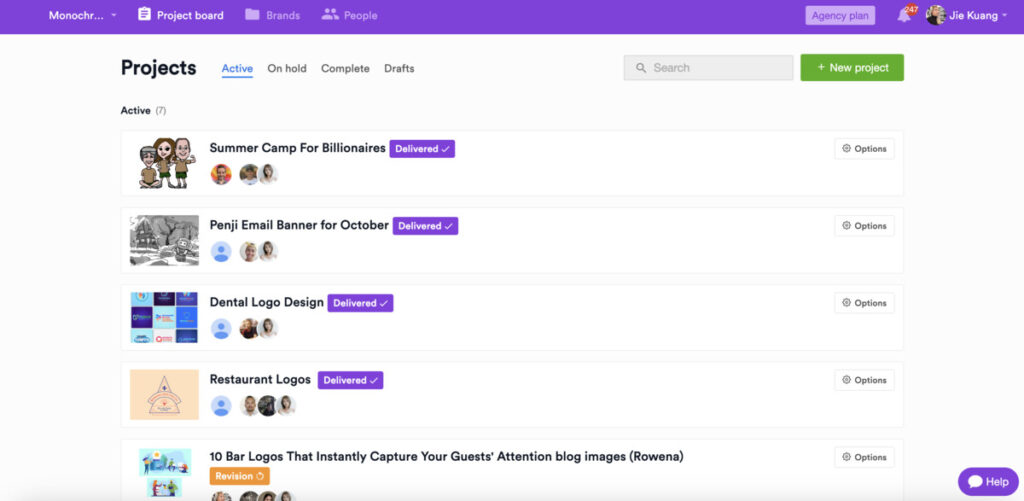Image resolution: width=1024 pixels, height=501 pixels.
Task: Click blue placeholder avatar under Dental Logo Design
Action: (221, 329)
